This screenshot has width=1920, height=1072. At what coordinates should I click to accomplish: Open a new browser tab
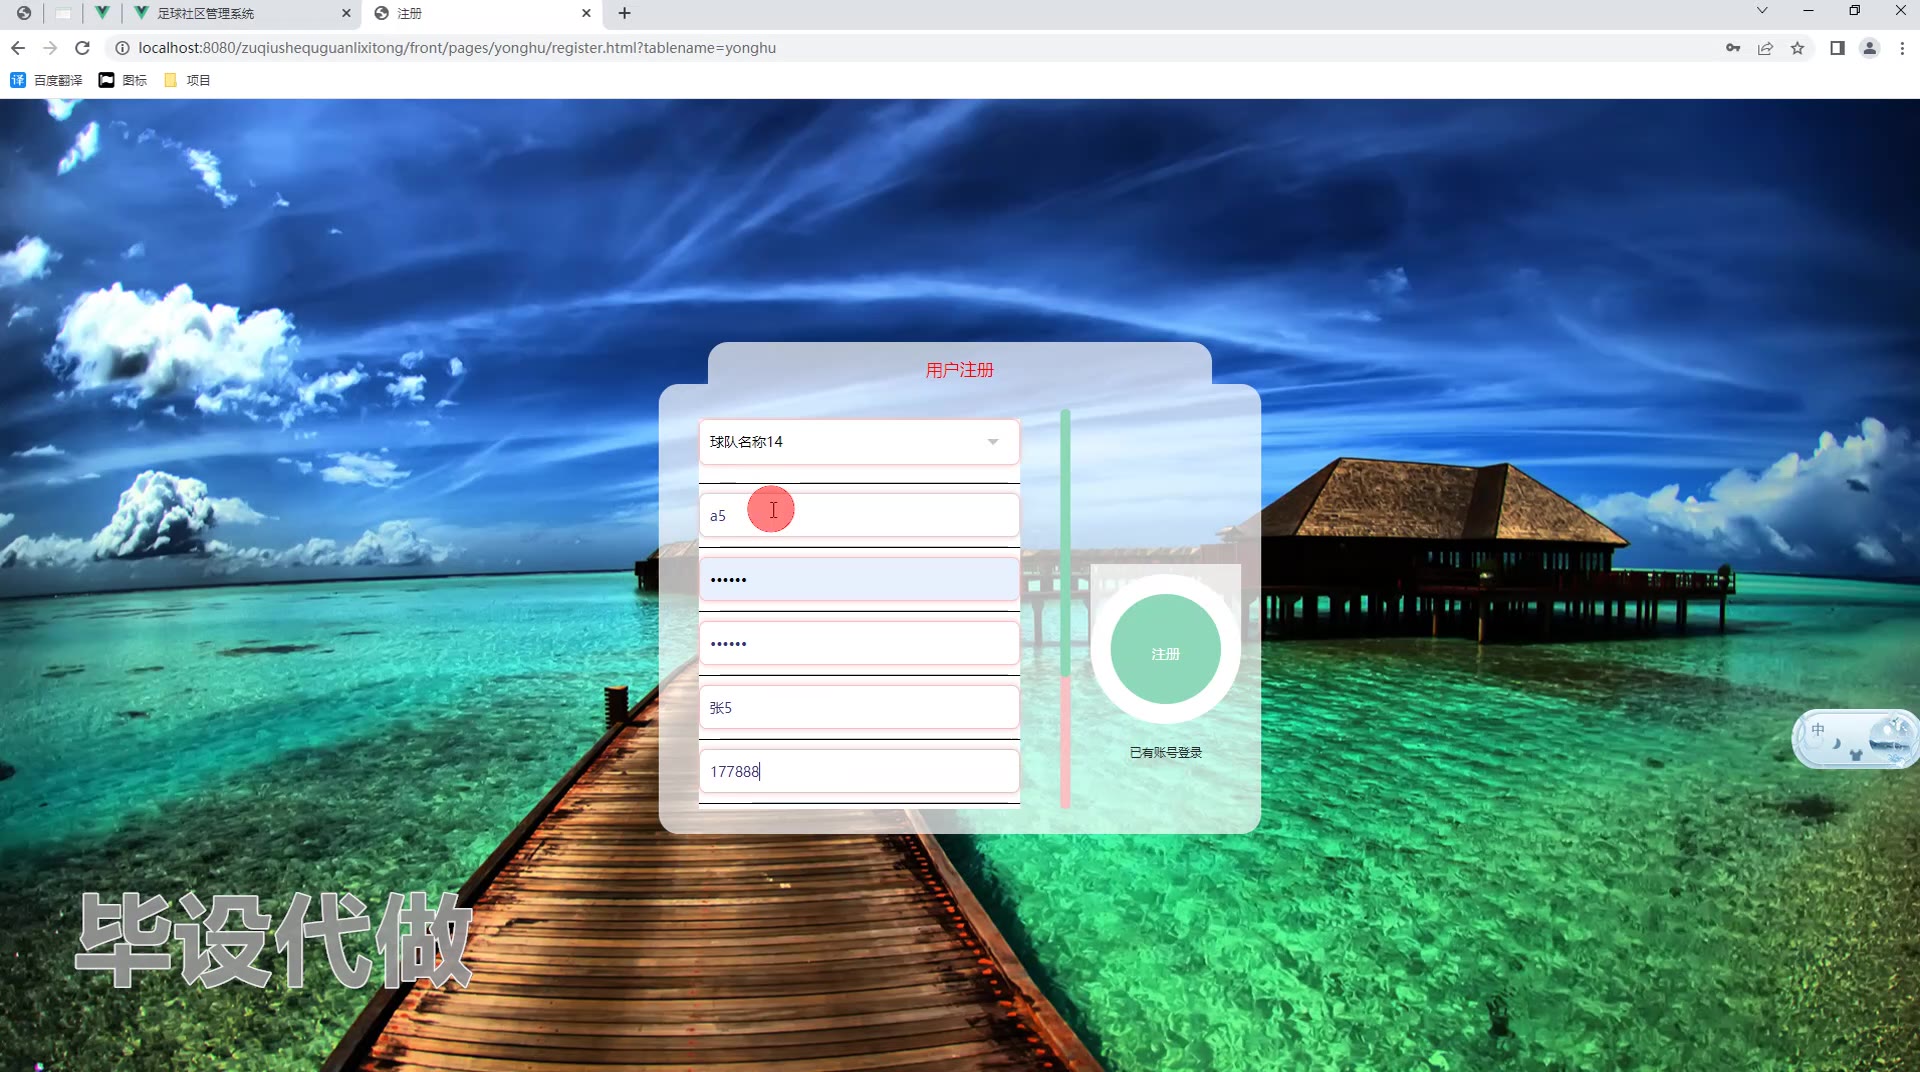pos(625,13)
